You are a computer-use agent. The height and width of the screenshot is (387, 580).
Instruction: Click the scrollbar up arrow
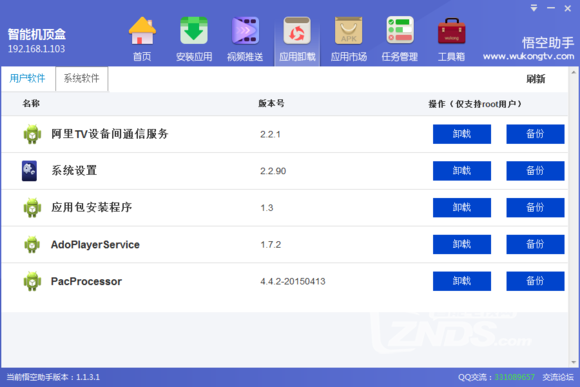574,72
